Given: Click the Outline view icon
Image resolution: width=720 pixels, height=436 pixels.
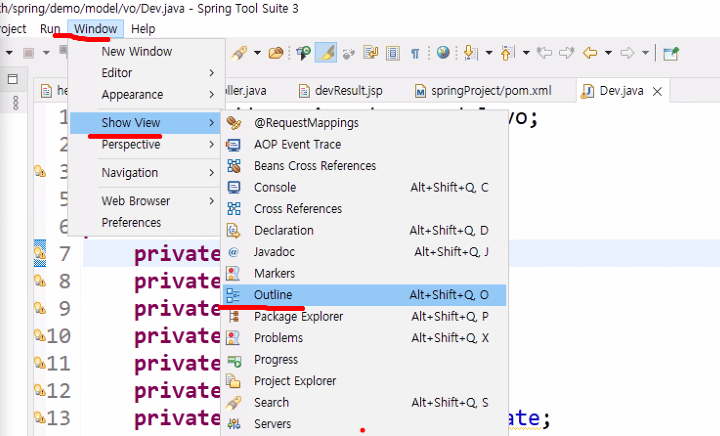Looking at the screenshot, I should (233, 295).
